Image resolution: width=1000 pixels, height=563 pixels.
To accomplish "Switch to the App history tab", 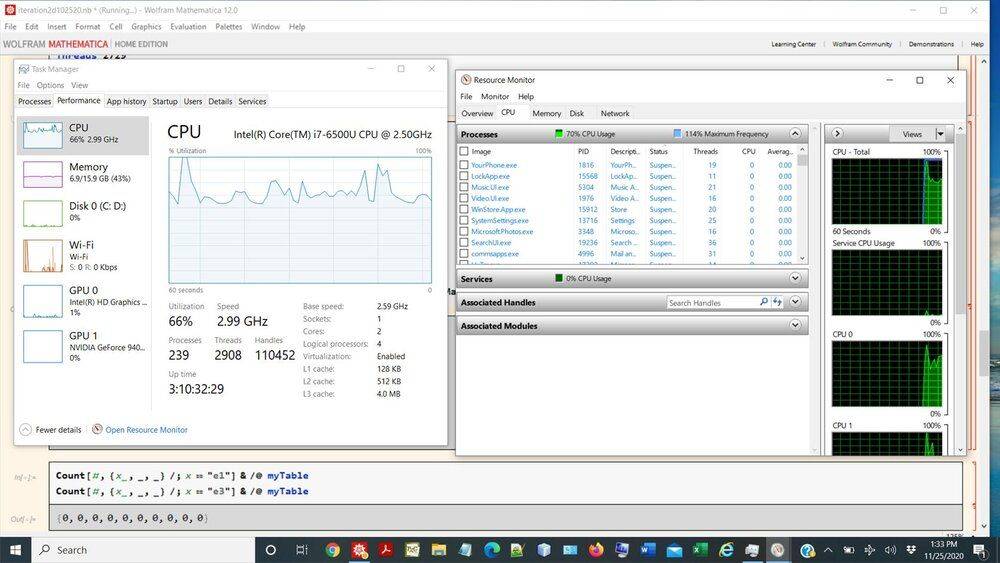I will tap(126, 101).
